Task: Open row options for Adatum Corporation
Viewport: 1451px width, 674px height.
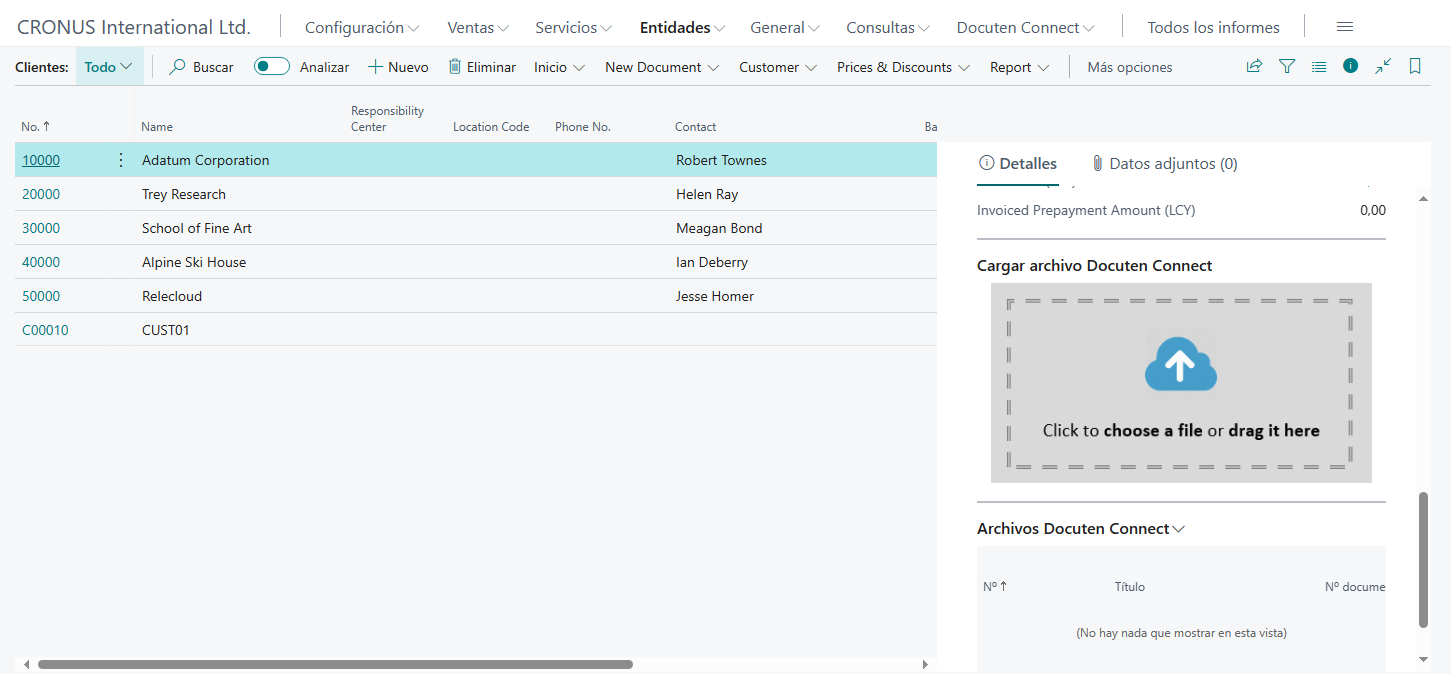Action: tap(121, 160)
